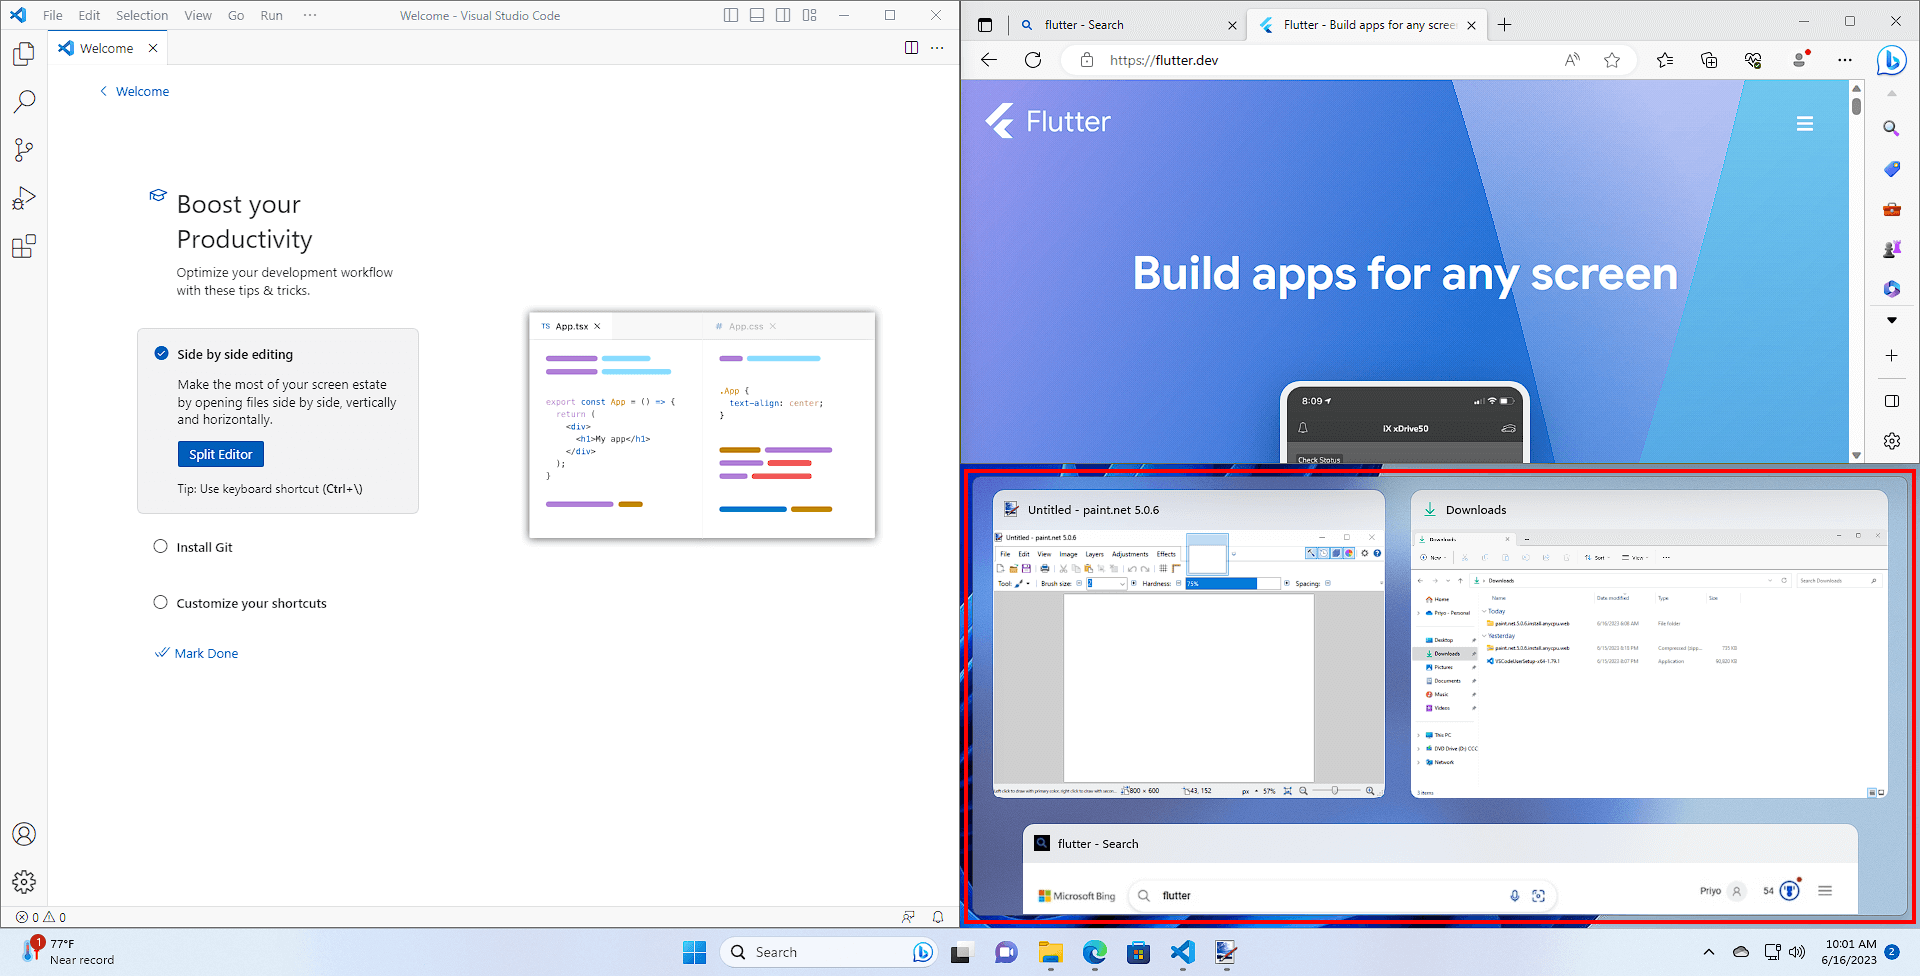Image resolution: width=1920 pixels, height=976 pixels.
Task: Open the Tools briefcase icon in Edge sidebar
Action: 1891,209
